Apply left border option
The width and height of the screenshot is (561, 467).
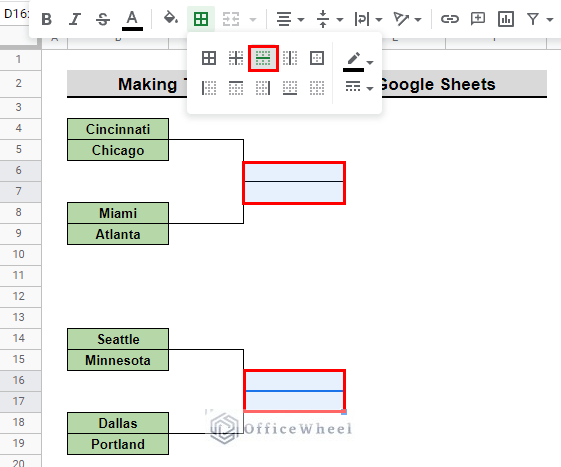[x=209, y=88]
